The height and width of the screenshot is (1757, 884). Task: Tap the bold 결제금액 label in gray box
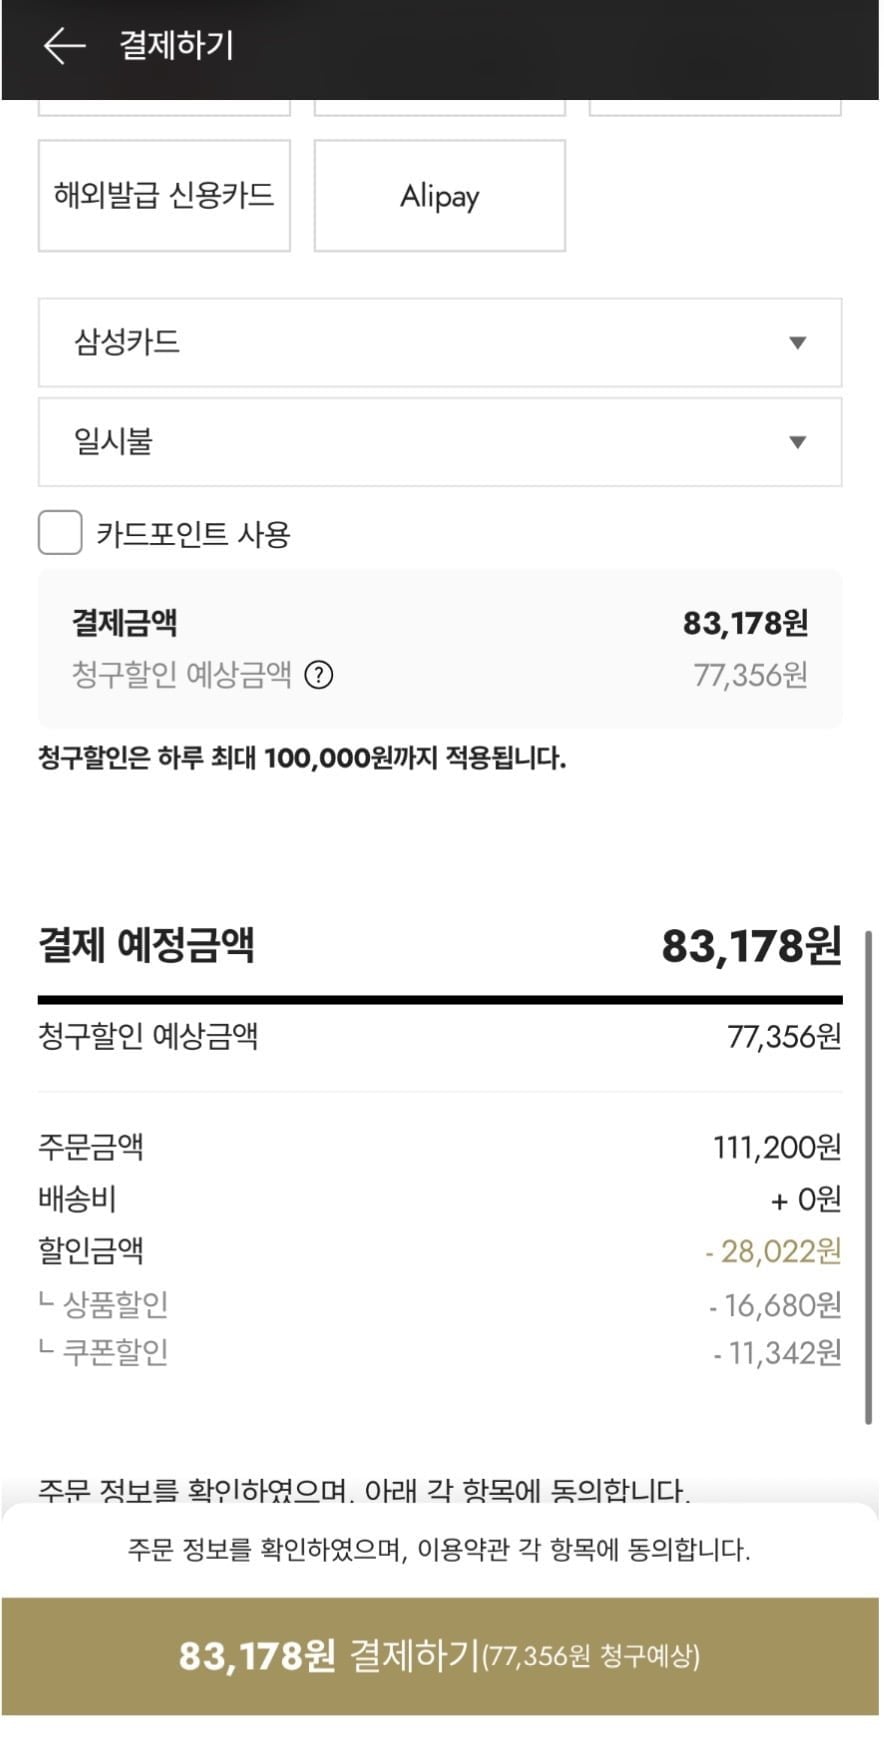click(125, 623)
